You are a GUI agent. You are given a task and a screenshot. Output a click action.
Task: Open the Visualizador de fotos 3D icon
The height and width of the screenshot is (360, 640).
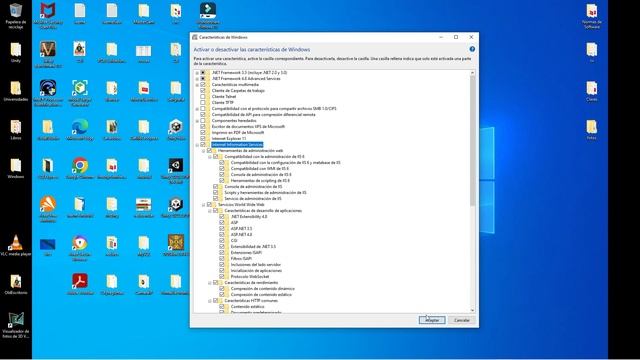[x=16, y=325]
